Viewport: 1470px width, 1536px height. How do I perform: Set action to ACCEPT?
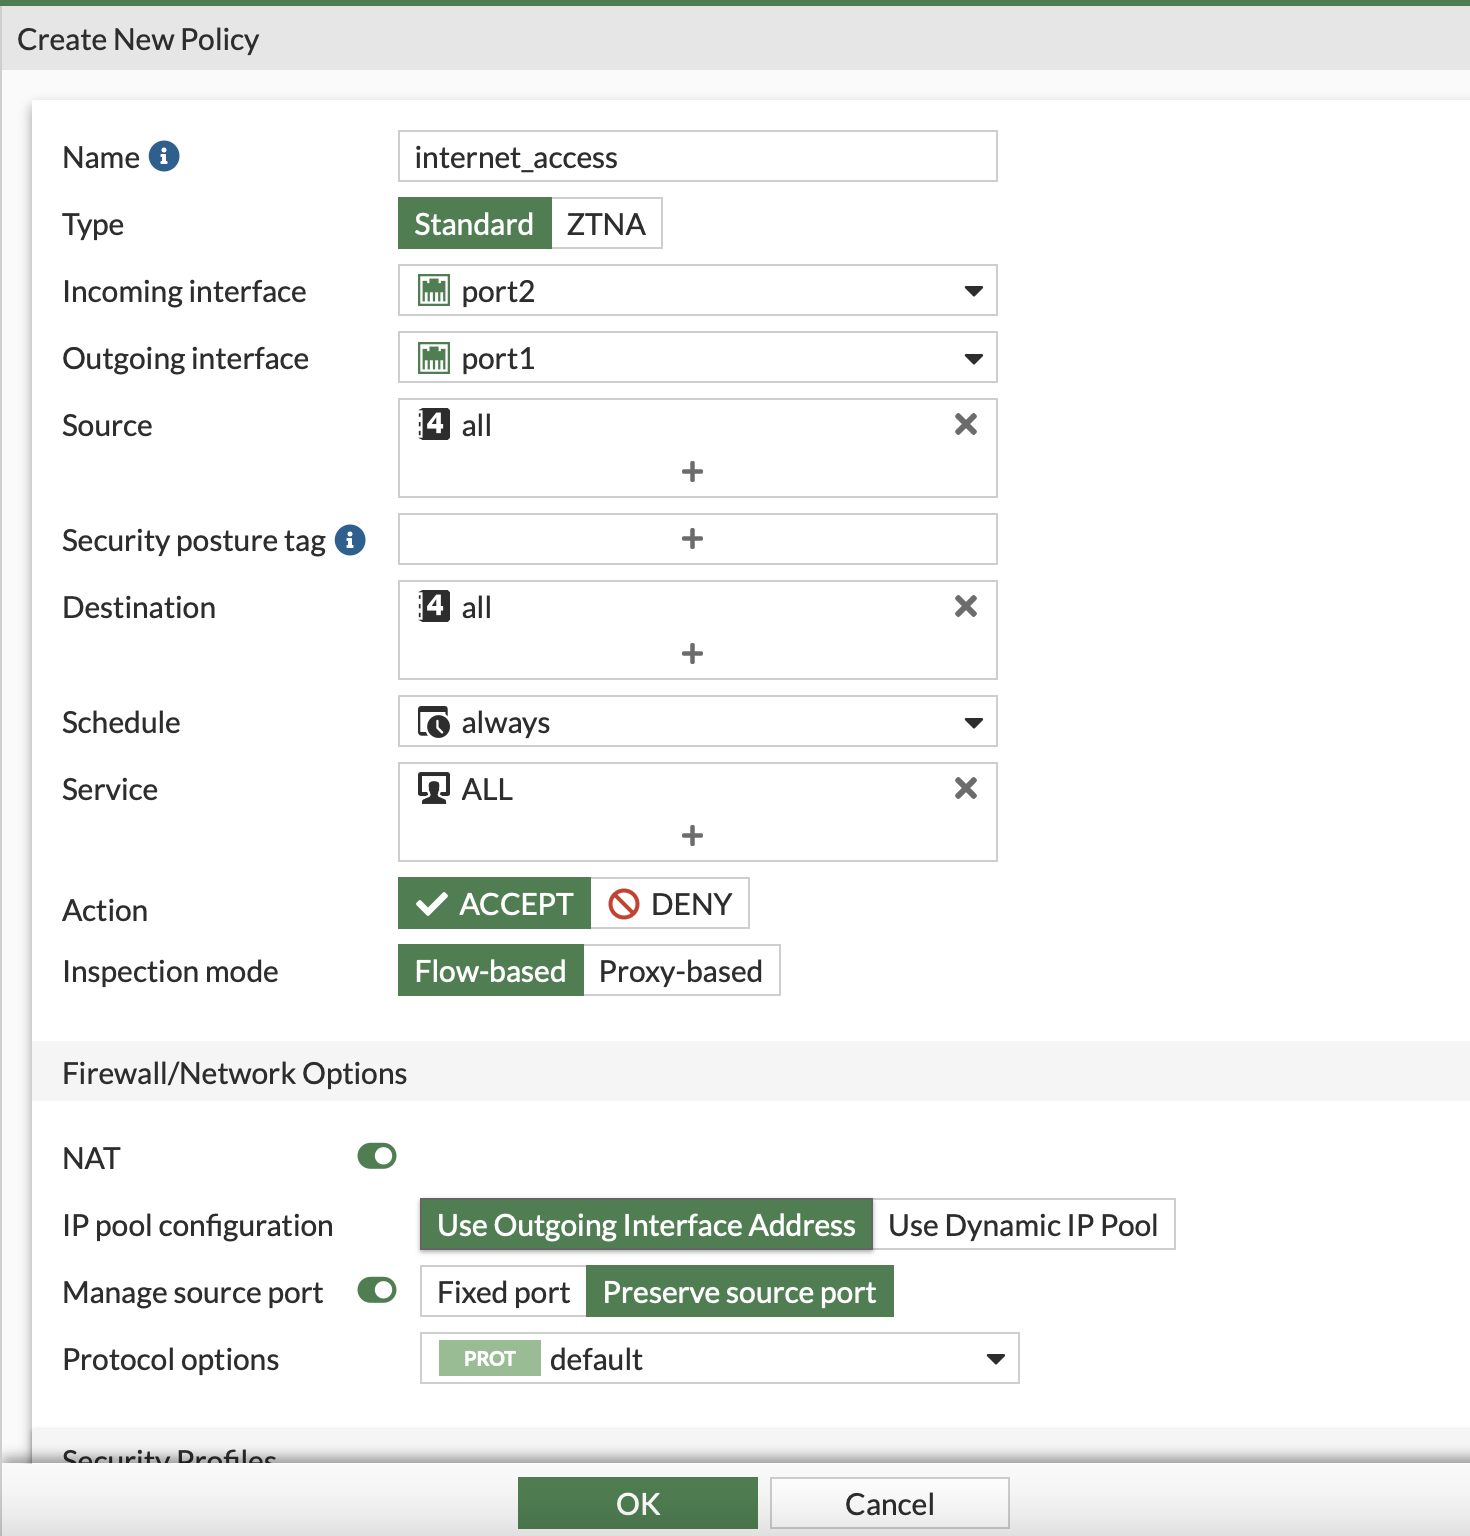pyautogui.click(x=494, y=904)
